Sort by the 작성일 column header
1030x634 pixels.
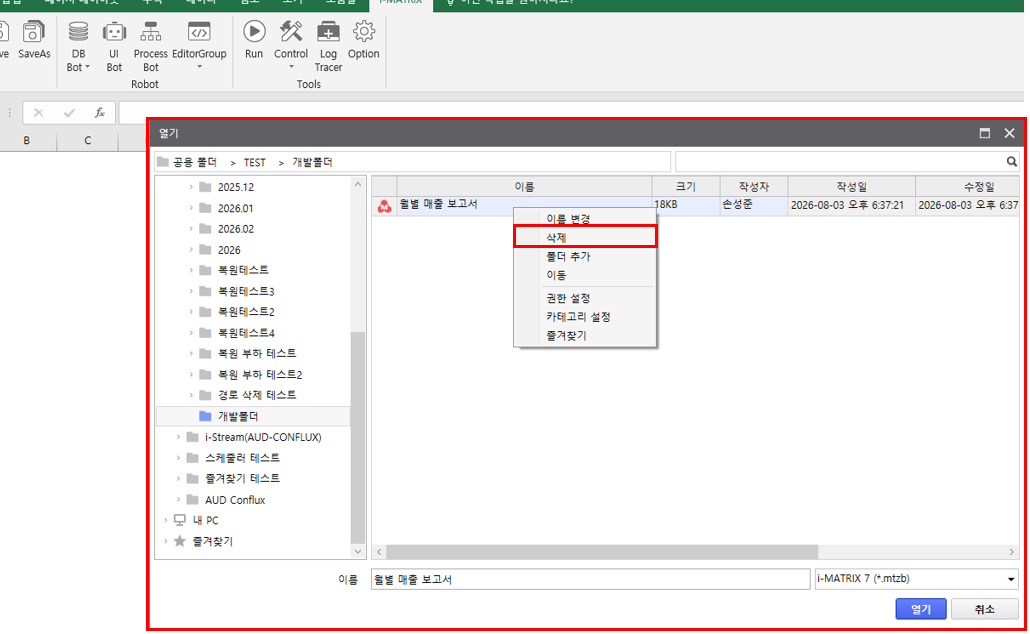(852, 187)
